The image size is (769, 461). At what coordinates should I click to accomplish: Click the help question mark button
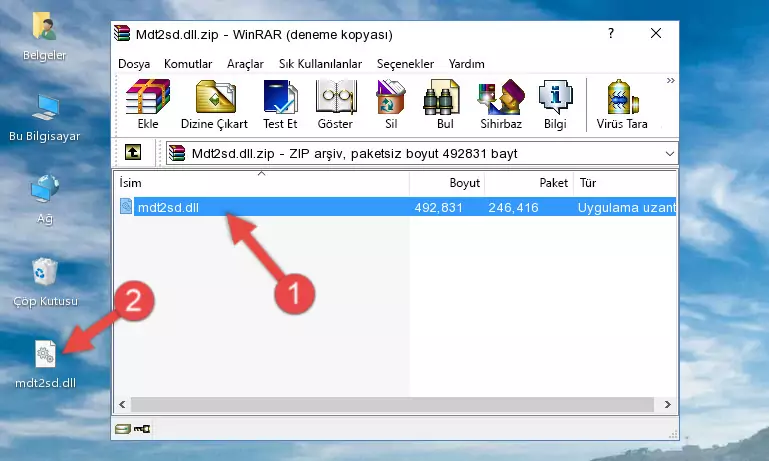tap(611, 33)
